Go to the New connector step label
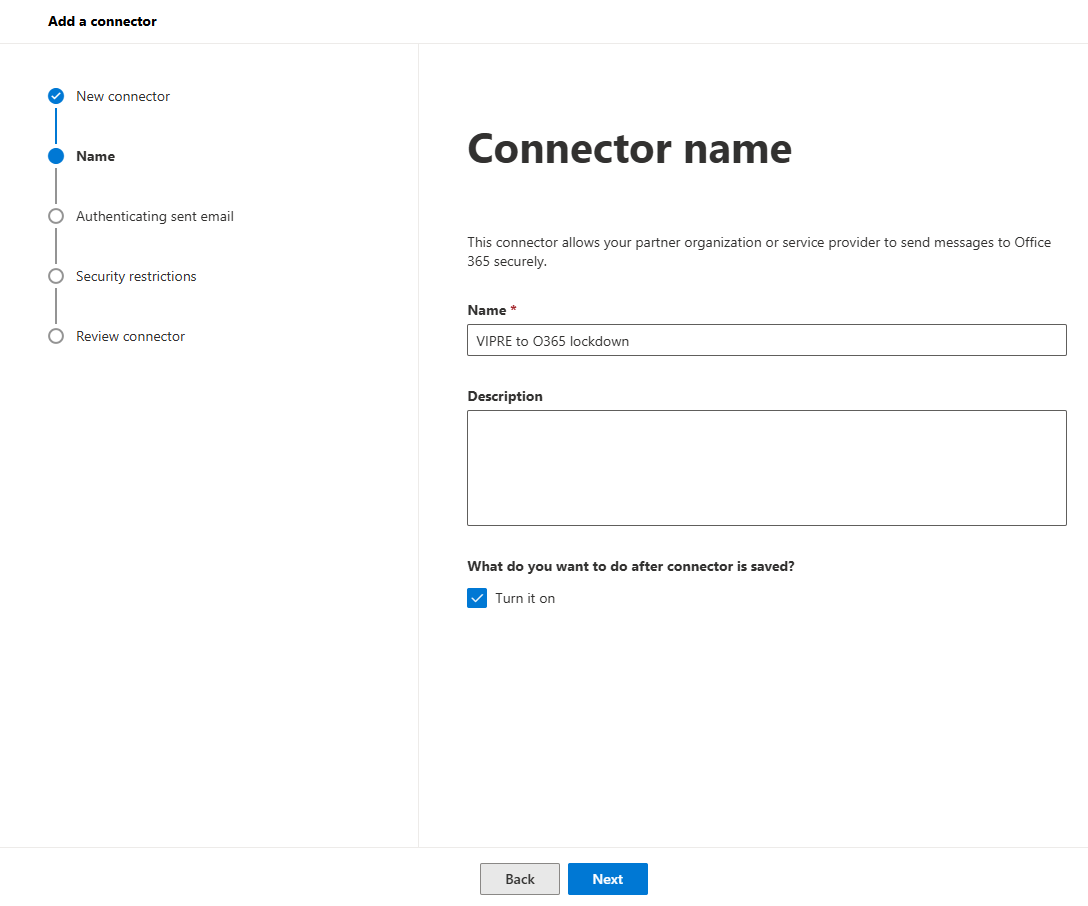 (x=123, y=96)
